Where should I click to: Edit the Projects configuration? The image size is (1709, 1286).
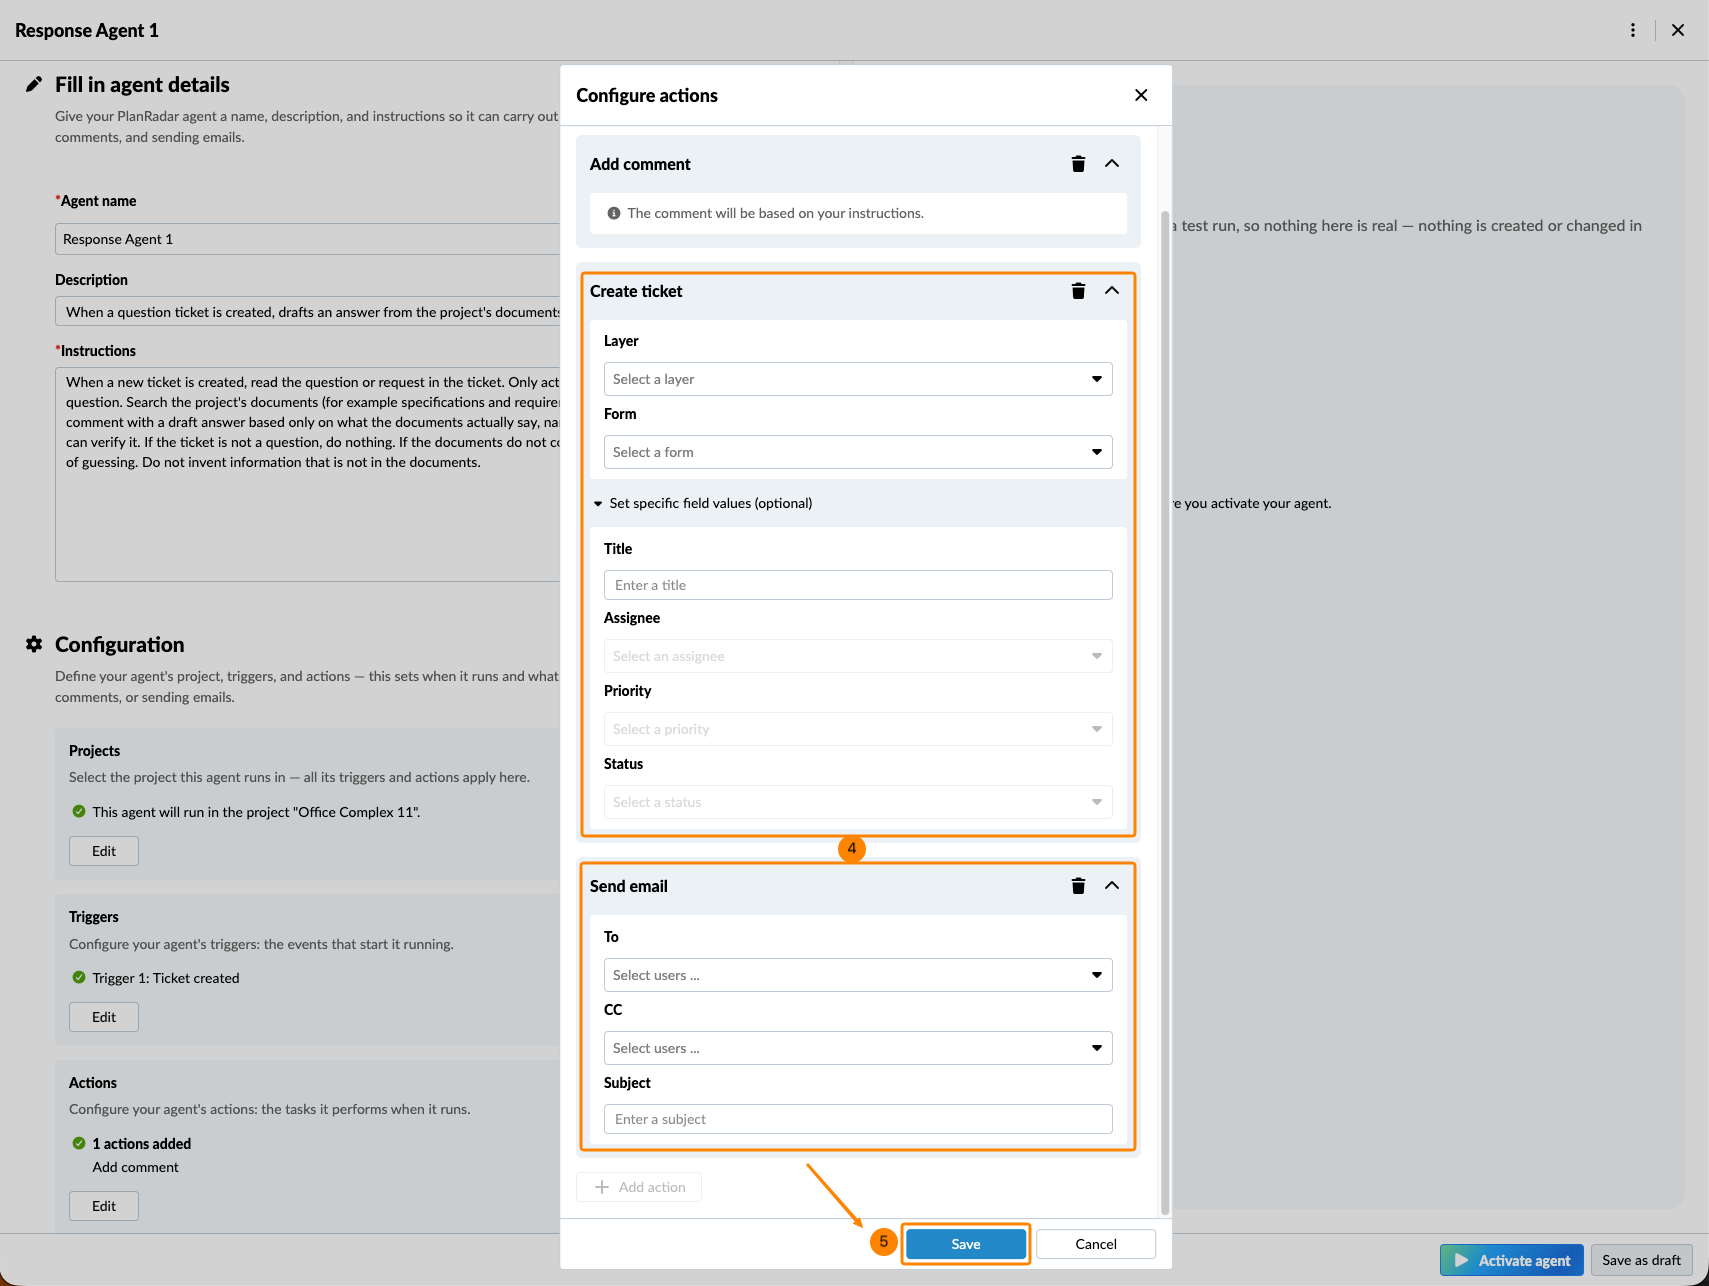click(104, 851)
